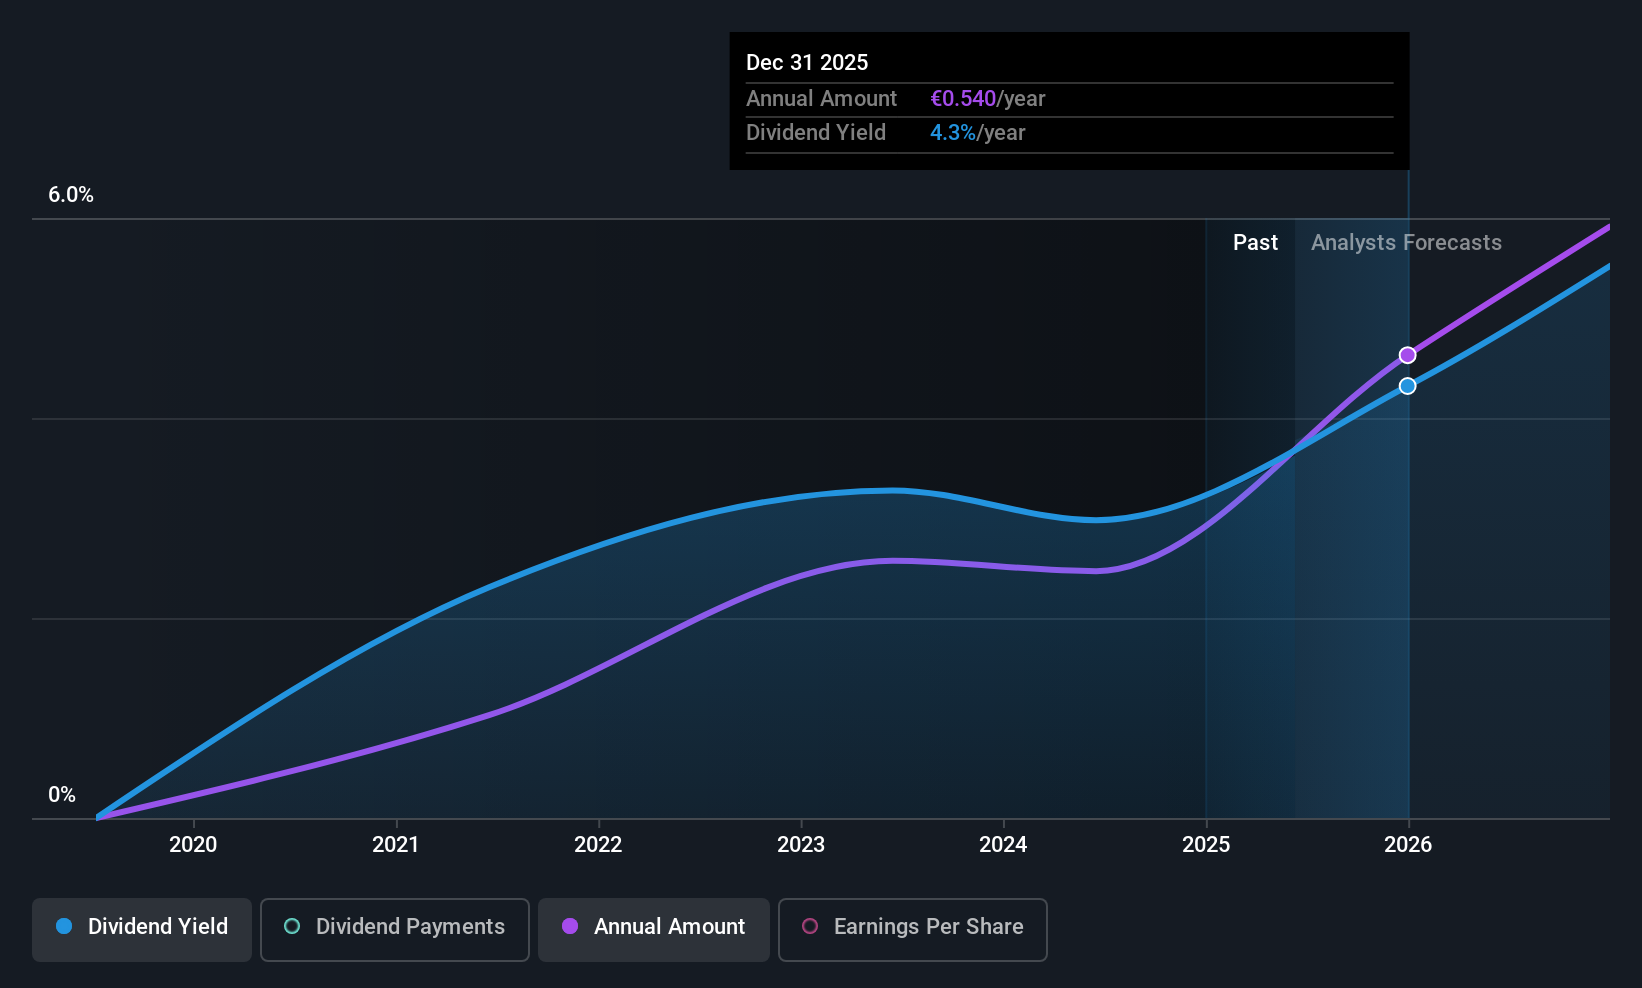Click the 2020 x-axis label

click(193, 845)
